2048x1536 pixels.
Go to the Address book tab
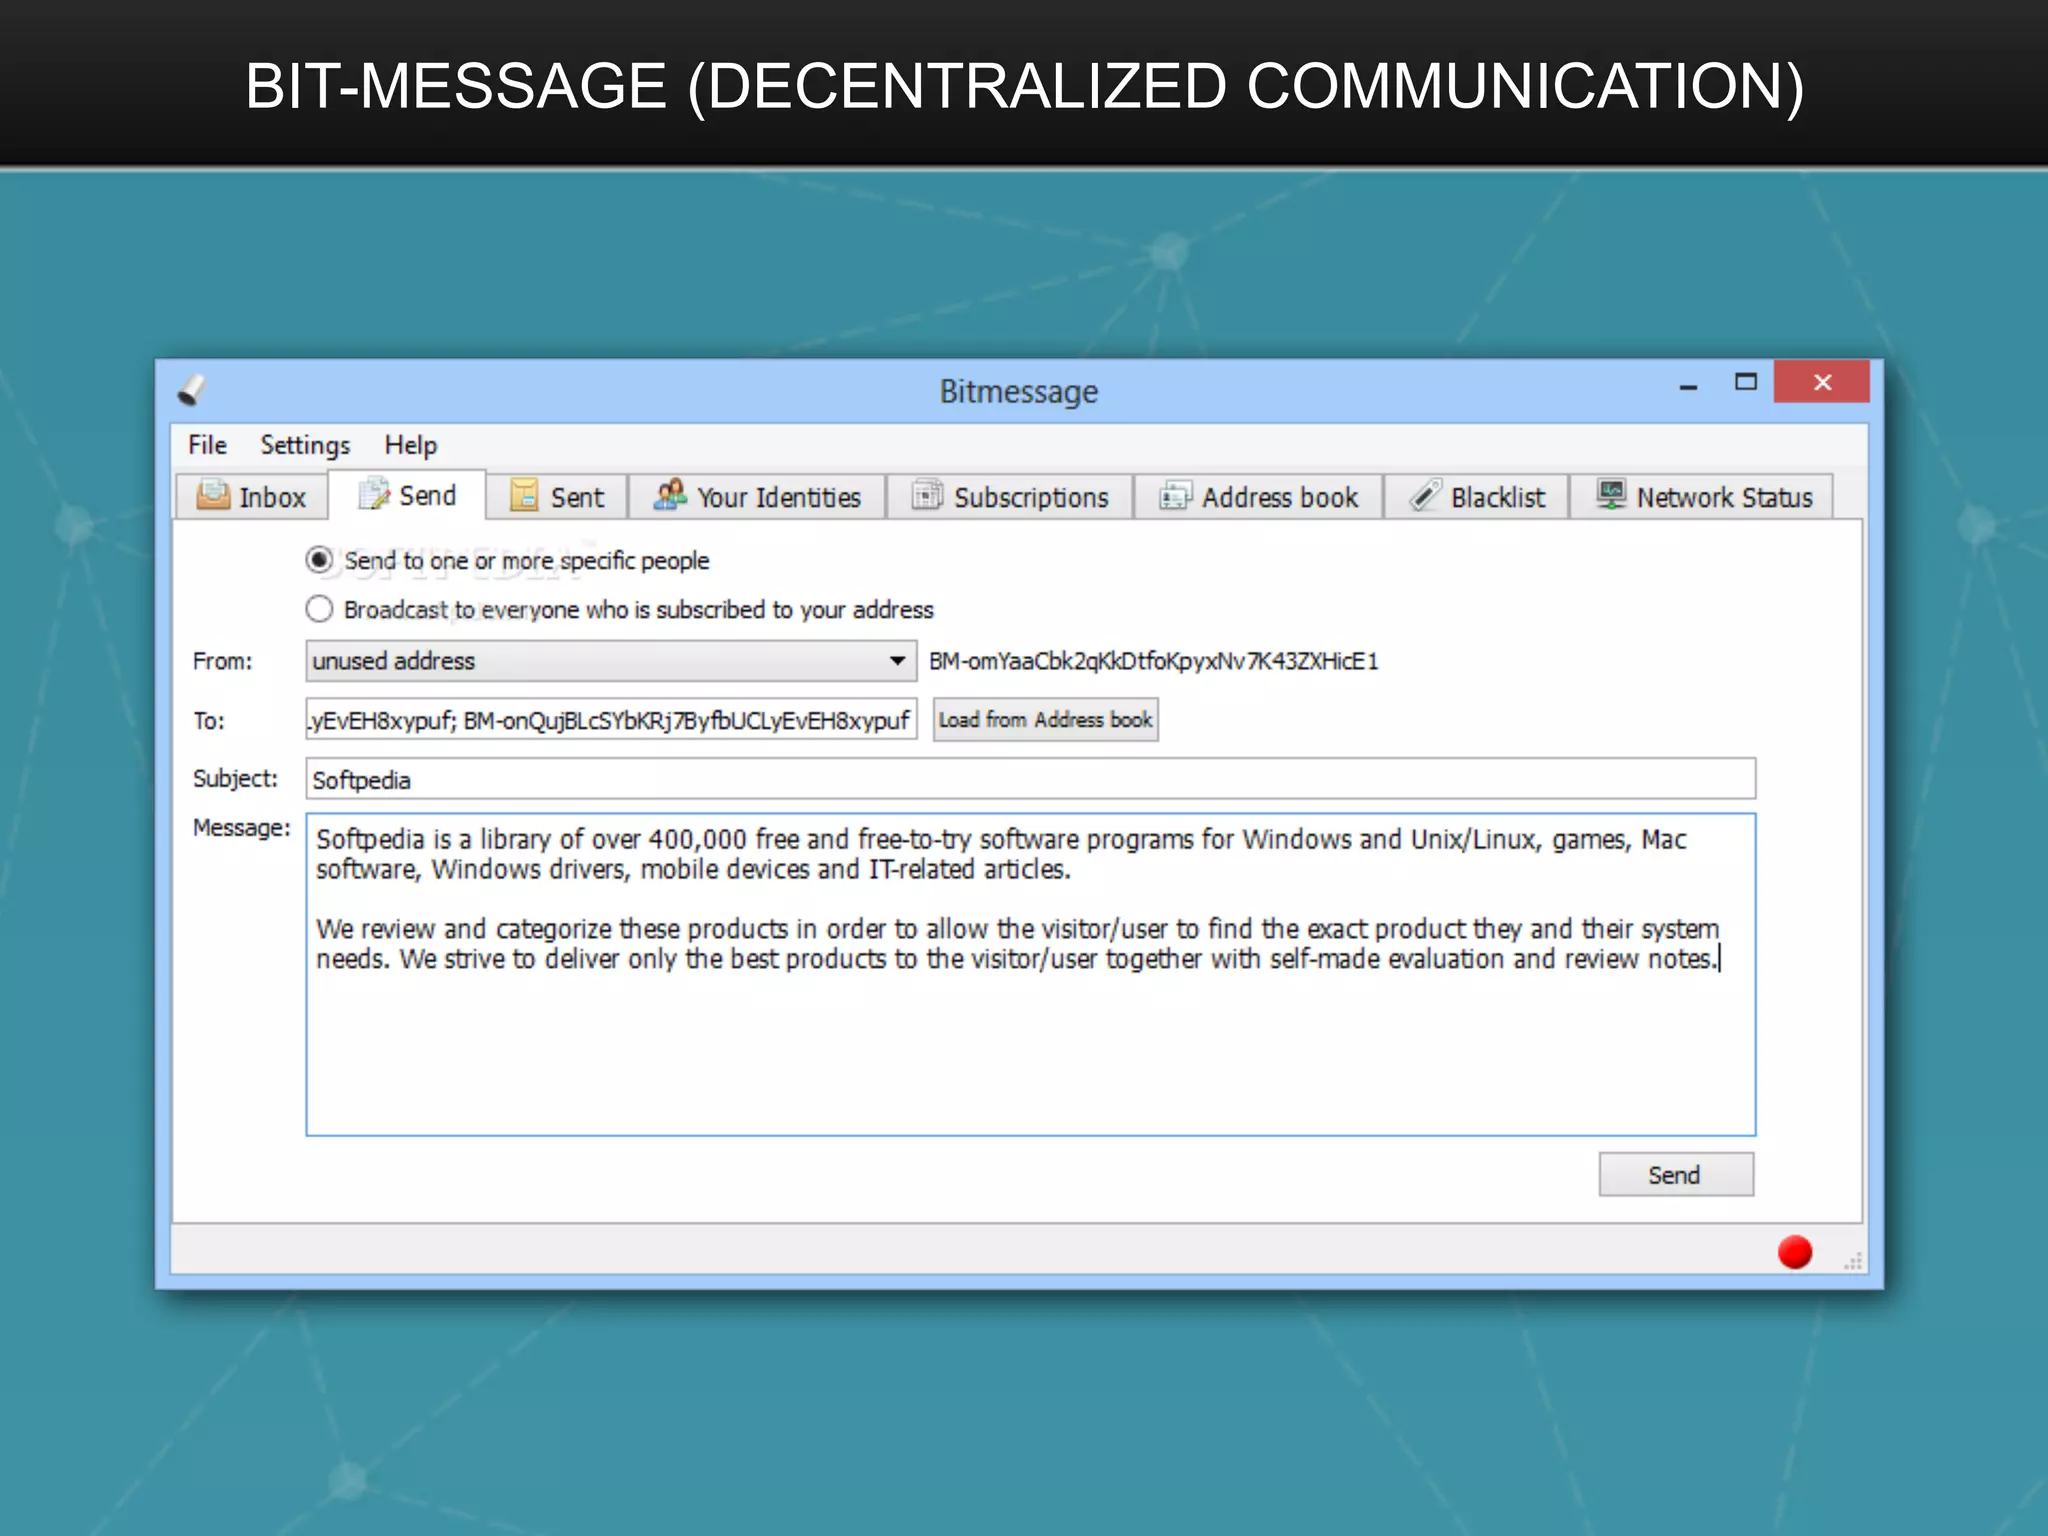1259,497
